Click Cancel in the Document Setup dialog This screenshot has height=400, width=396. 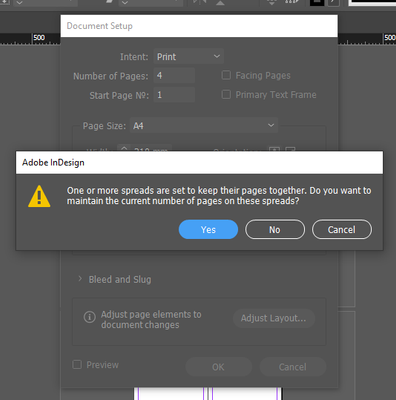click(x=292, y=367)
